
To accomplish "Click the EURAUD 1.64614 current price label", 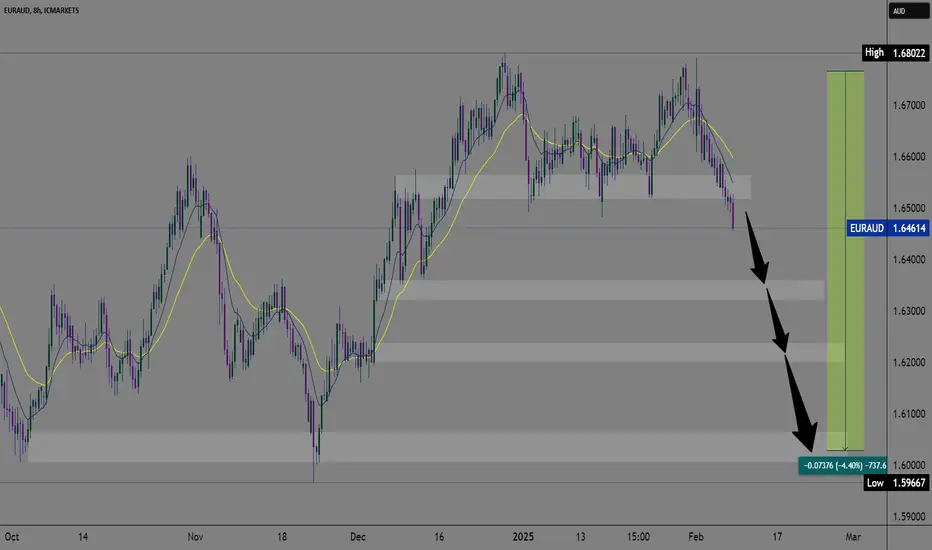I will 887,228.
